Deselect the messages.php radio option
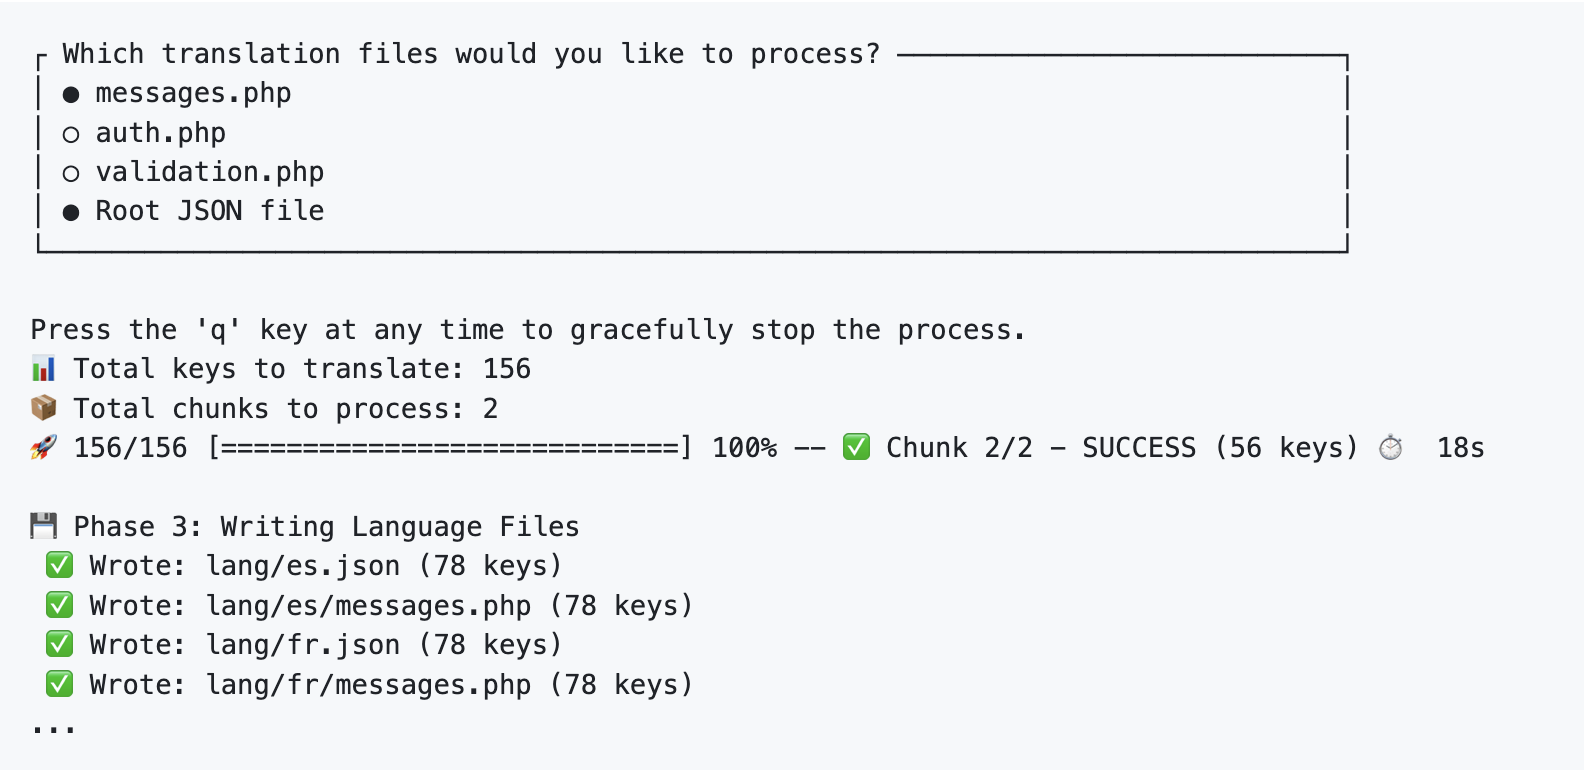This screenshot has width=1584, height=770. coord(71,95)
